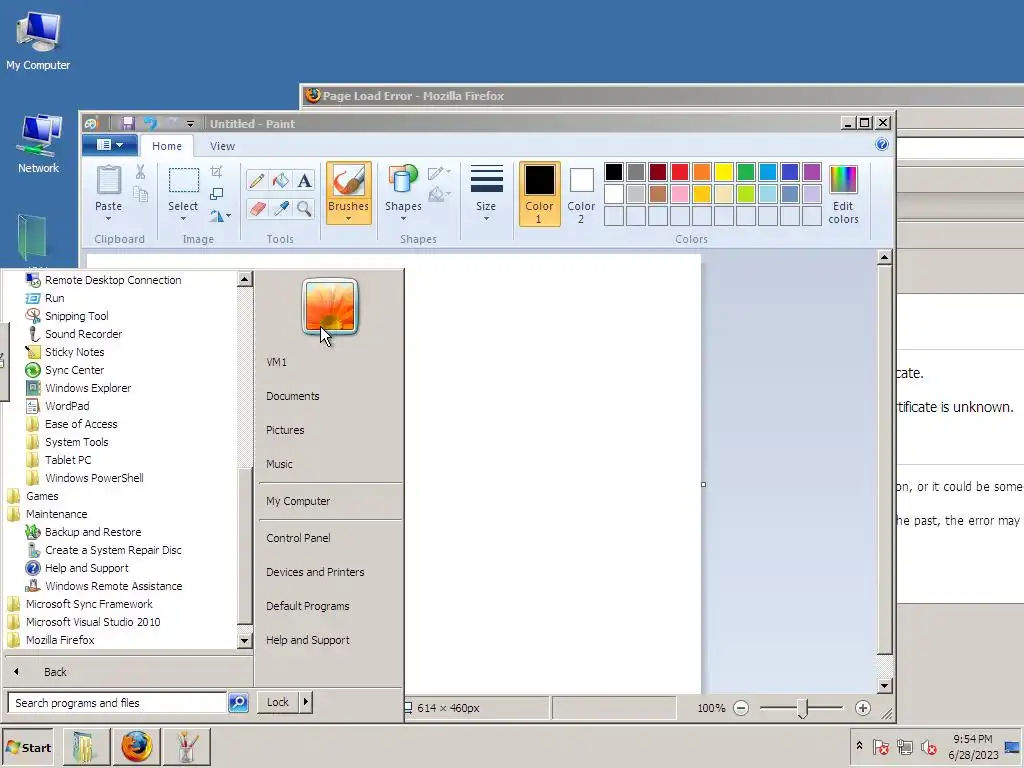Open Control Panel from Start menu
Viewport: 1024px width, 768px height.
[298, 538]
